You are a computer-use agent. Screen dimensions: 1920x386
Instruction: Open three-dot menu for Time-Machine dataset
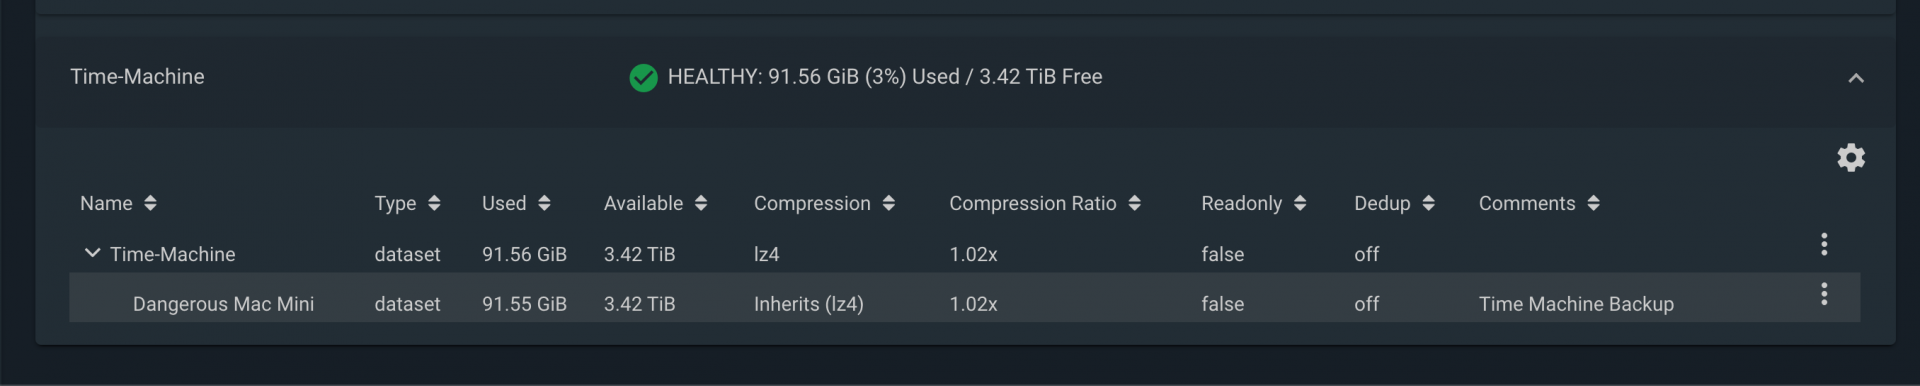coord(1824,245)
